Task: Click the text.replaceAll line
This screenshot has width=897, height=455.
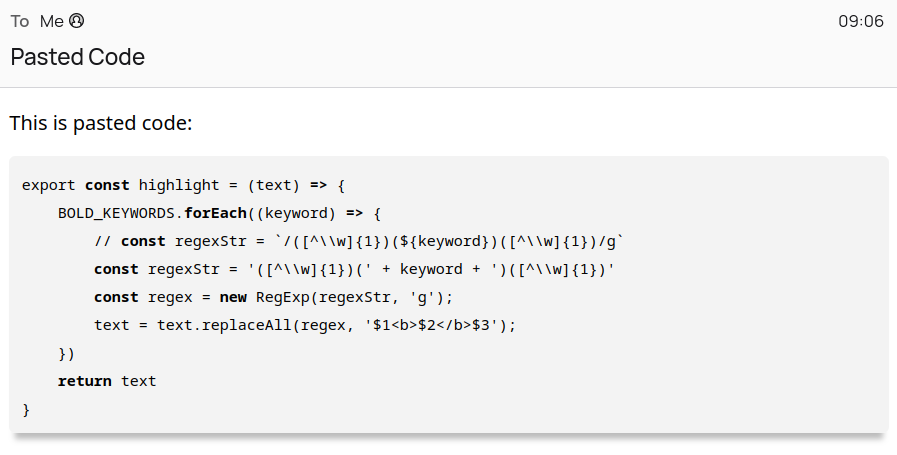Action: pos(305,326)
